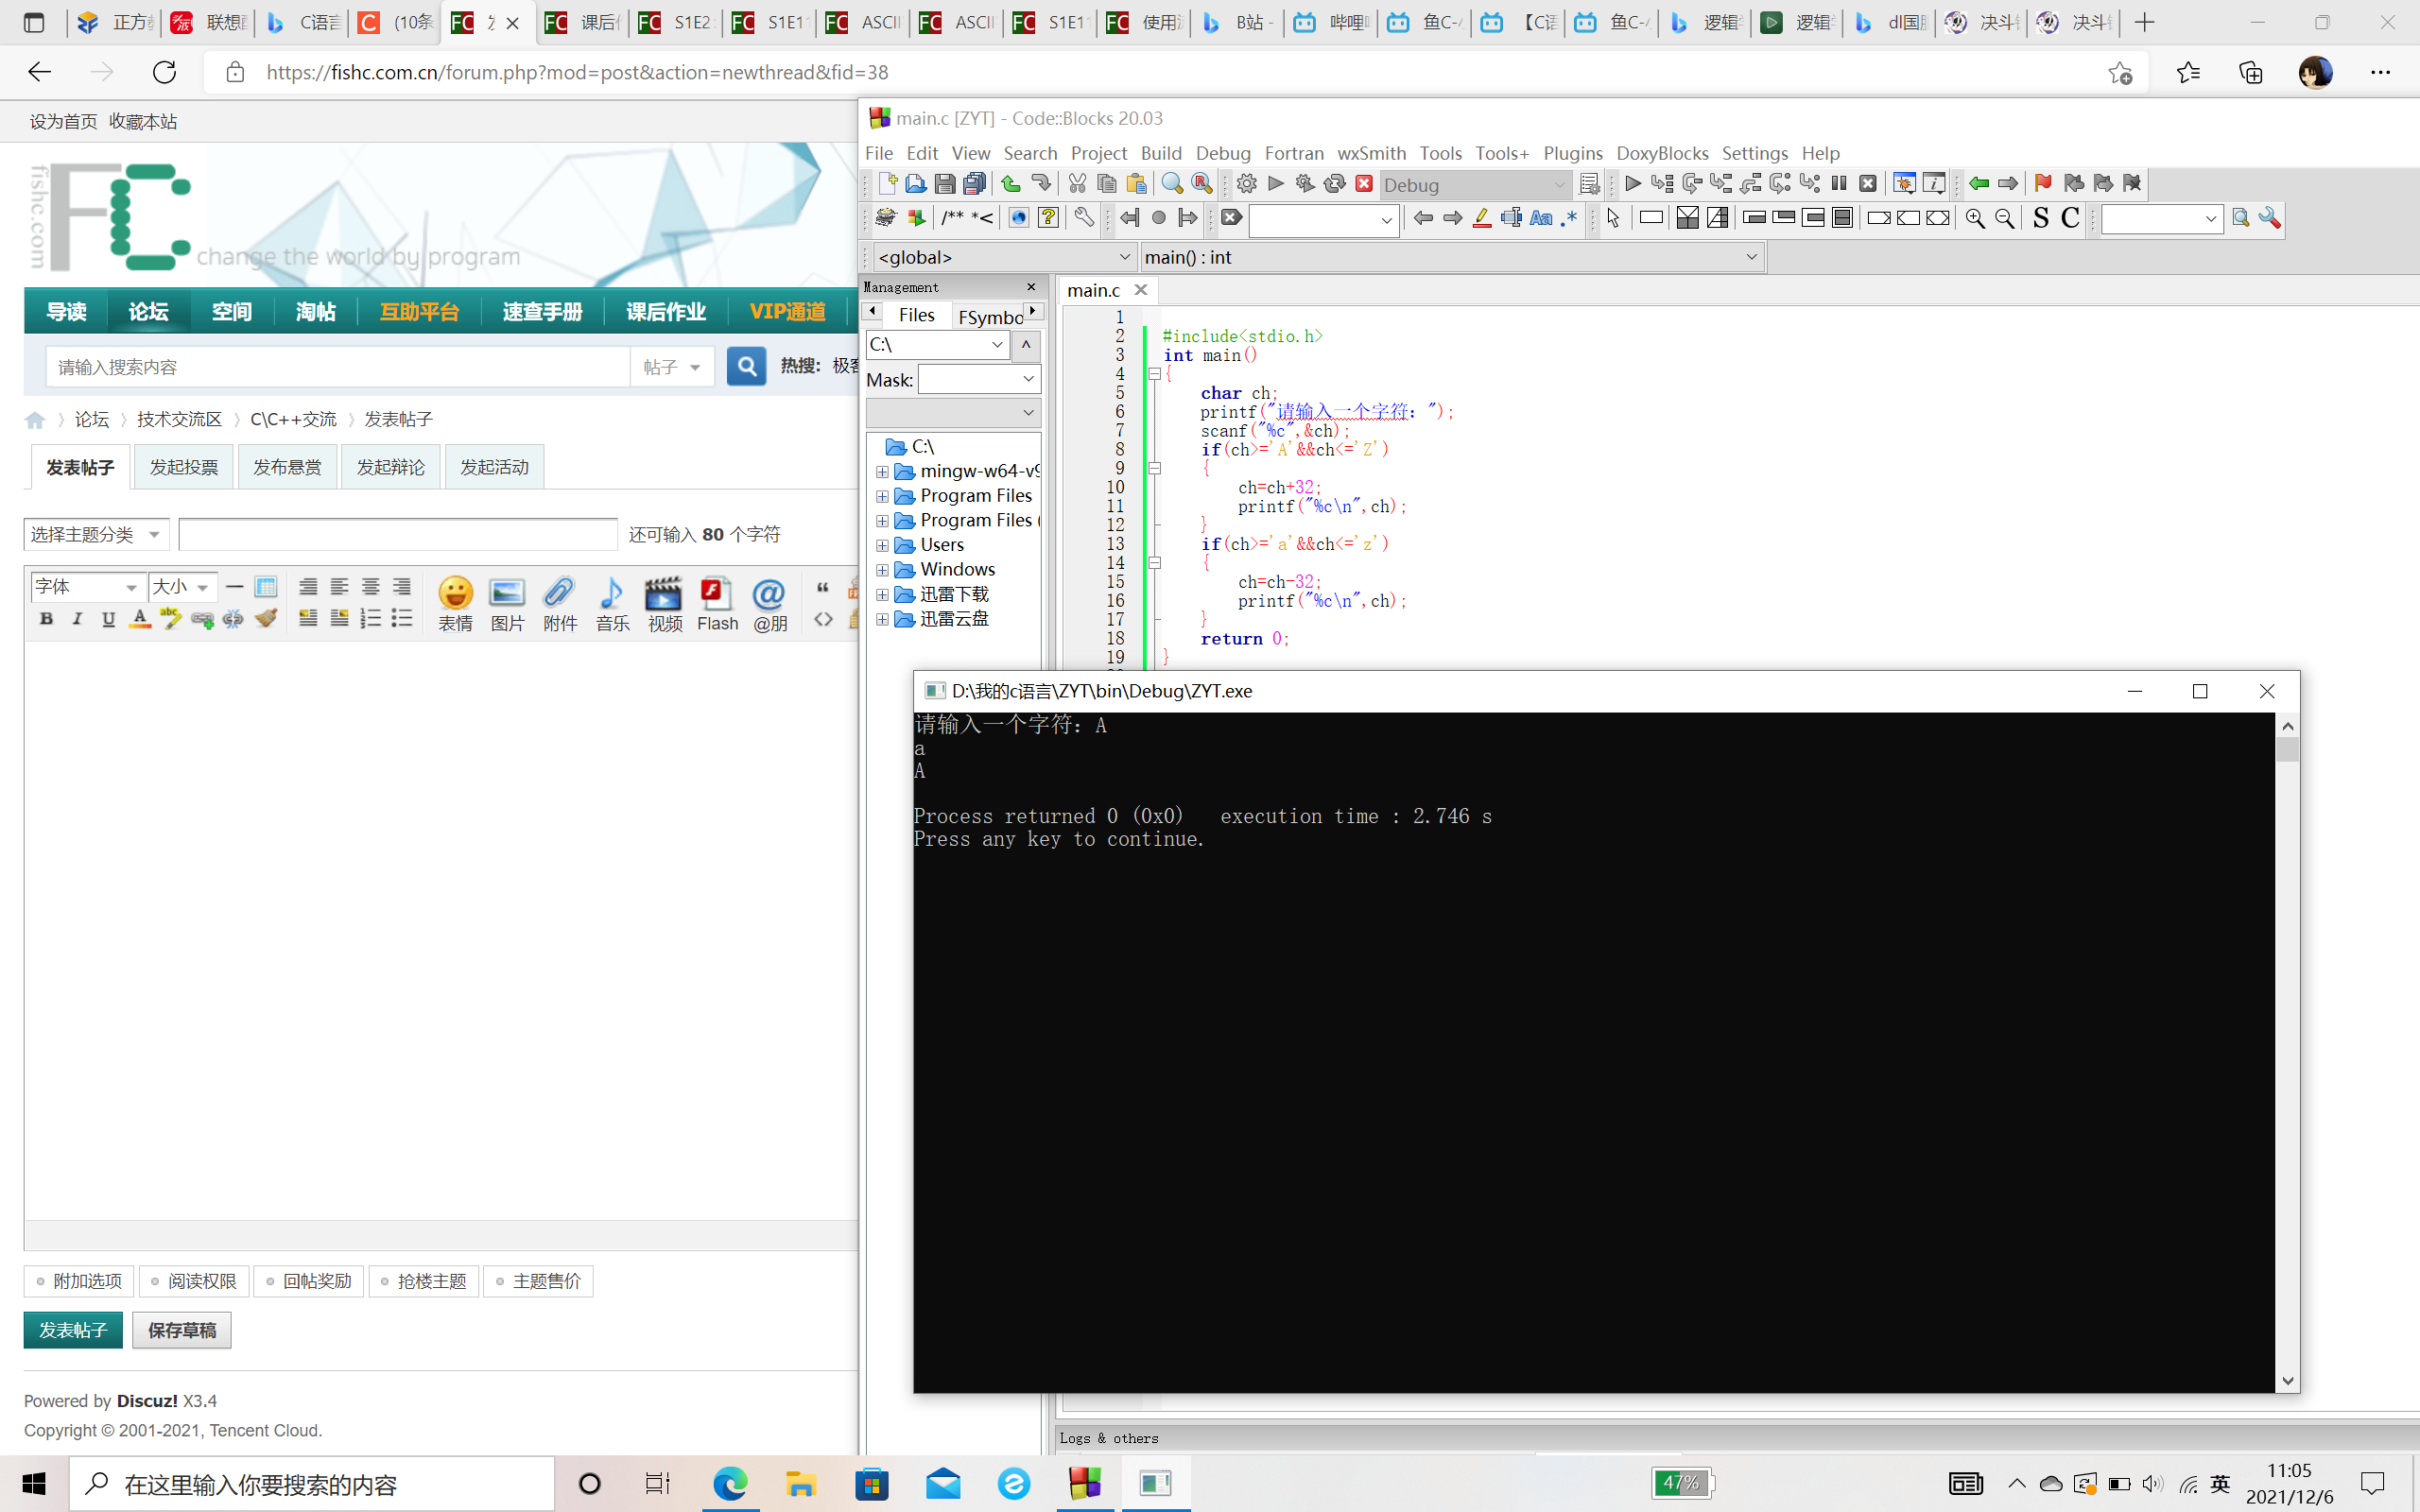Image resolution: width=2420 pixels, height=1512 pixels.
Task: Open the 选择主题分类 dropdown
Action: point(96,534)
